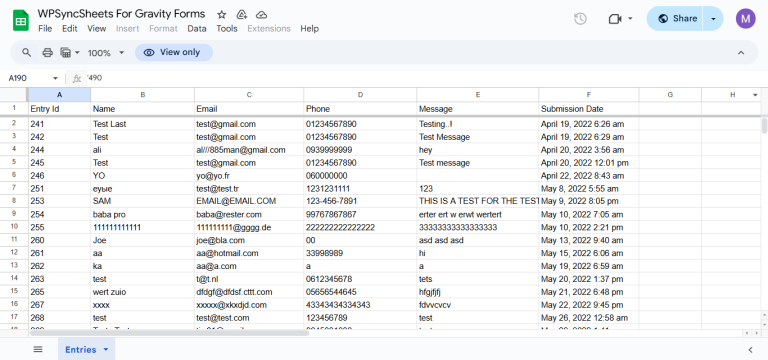Click the Submission Date header cell

[589, 109]
